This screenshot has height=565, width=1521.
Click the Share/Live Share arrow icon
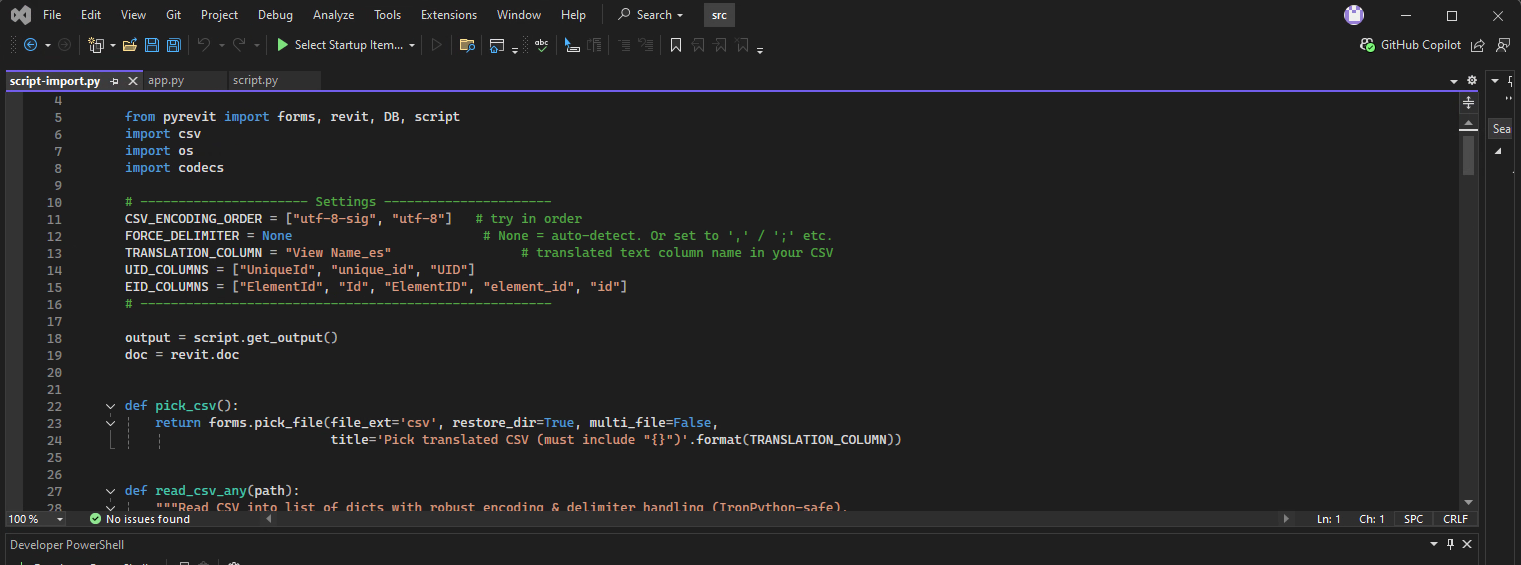(x=1478, y=45)
